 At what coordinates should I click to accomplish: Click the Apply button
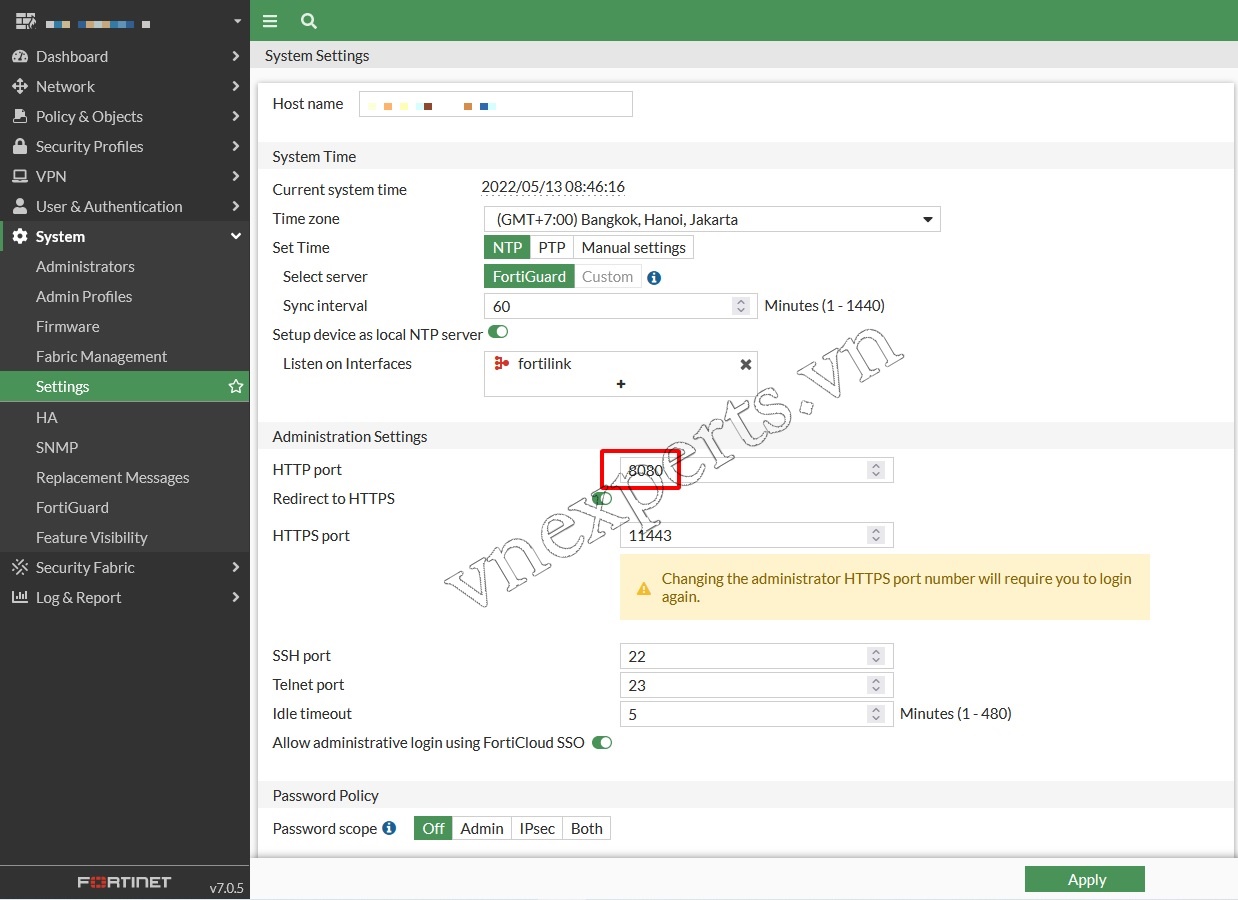pyautogui.click(x=1084, y=879)
